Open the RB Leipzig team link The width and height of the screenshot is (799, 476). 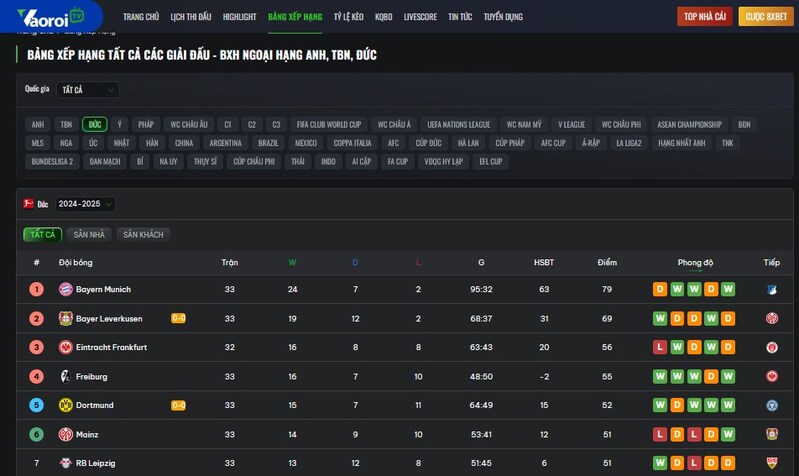[x=95, y=463]
